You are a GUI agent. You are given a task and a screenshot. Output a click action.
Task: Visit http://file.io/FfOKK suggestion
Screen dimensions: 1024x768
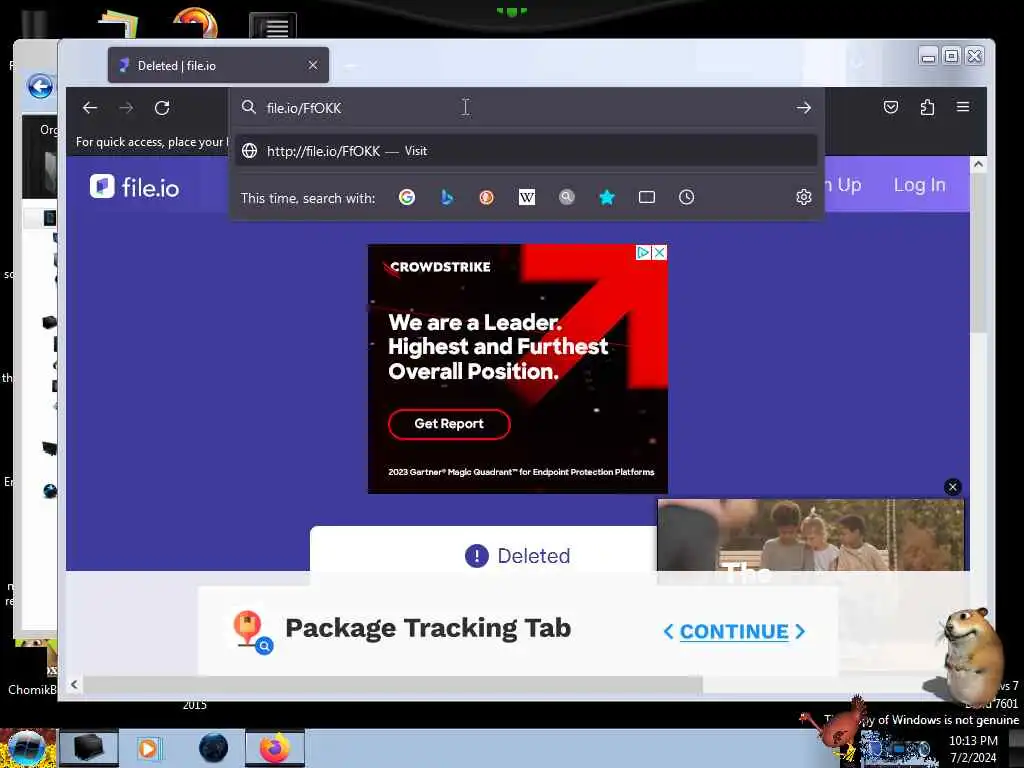(x=526, y=151)
